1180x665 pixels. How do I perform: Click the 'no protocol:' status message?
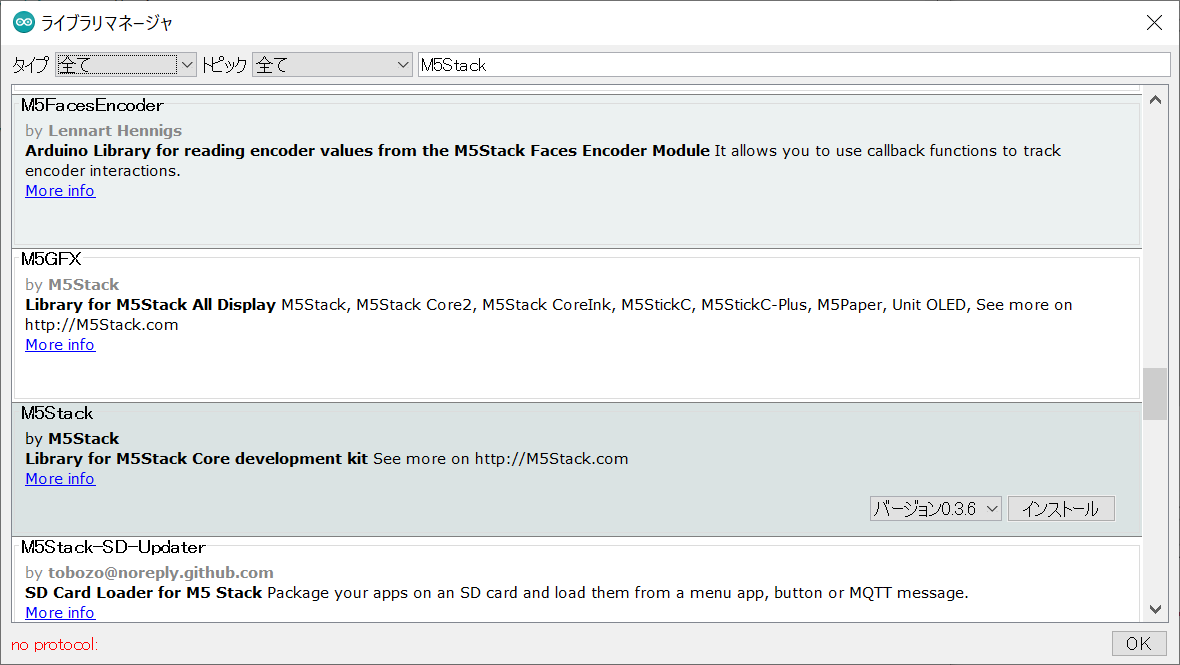(x=54, y=645)
